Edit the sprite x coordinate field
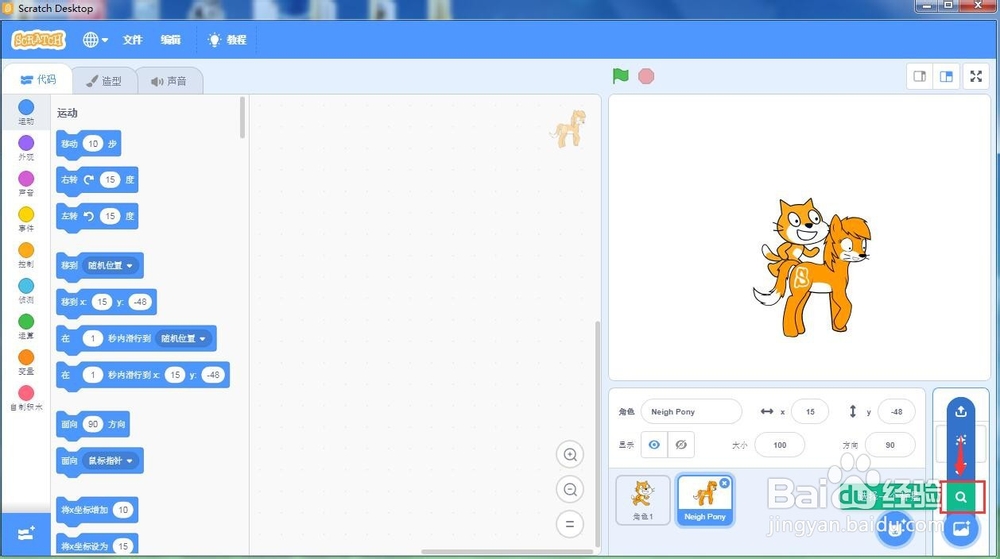The width and height of the screenshot is (1000, 559). [x=810, y=412]
